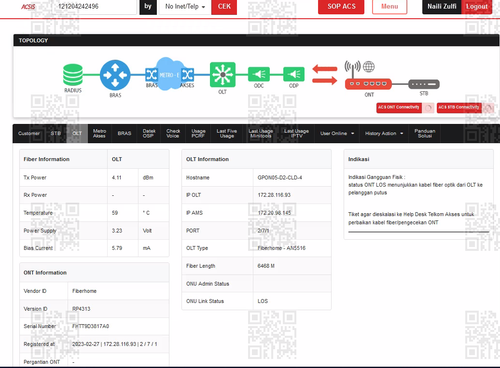Screen dimensions: 500x368
Task: Open the Last Five Usage tab
Action: (227, 133)
